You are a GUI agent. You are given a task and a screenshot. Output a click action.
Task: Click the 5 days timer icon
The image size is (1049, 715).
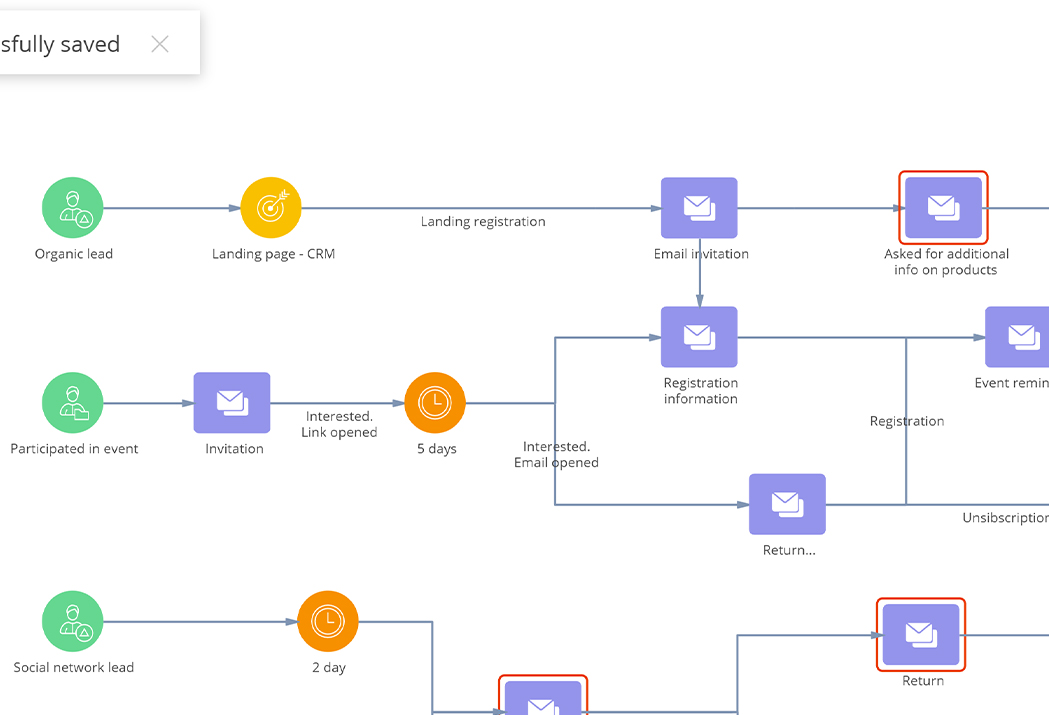tap(435, 403)
